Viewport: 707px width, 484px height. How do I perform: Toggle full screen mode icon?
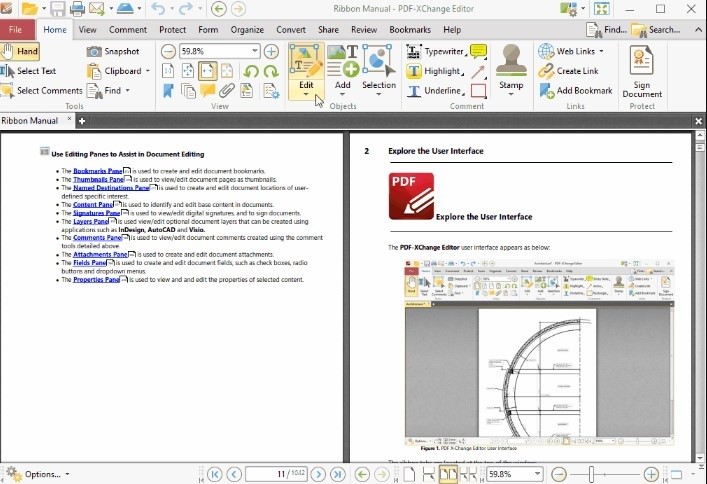(601, 8)
